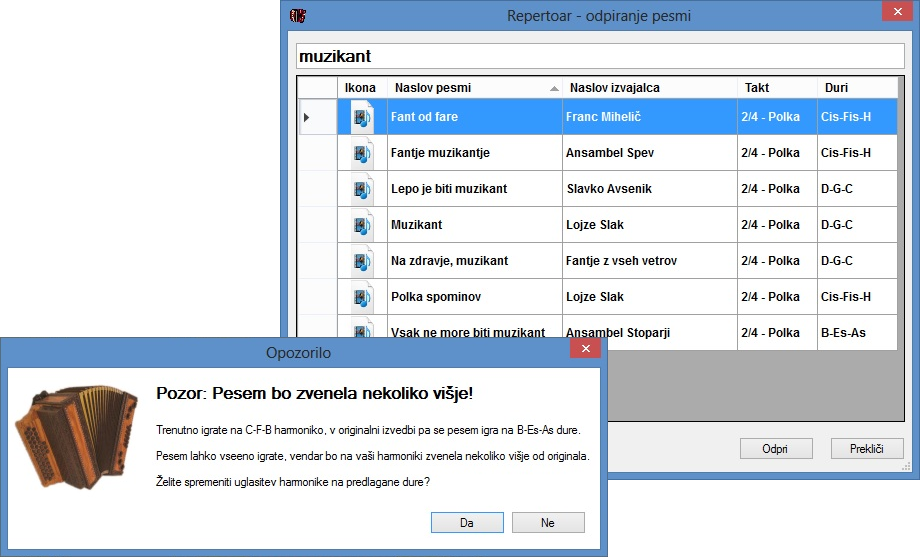
Task: Click the Duri column header
Action: pyautogui.click(x=857, y=88)
